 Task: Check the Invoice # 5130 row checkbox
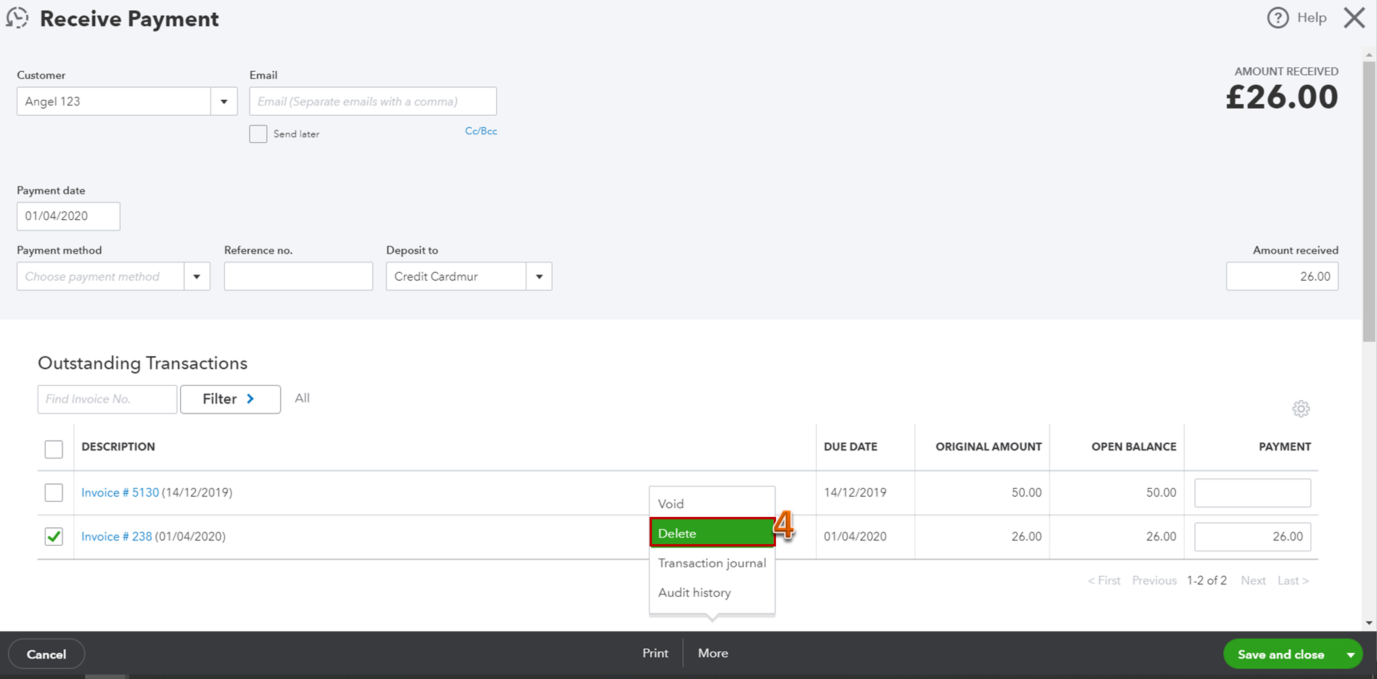pos(53,492)
